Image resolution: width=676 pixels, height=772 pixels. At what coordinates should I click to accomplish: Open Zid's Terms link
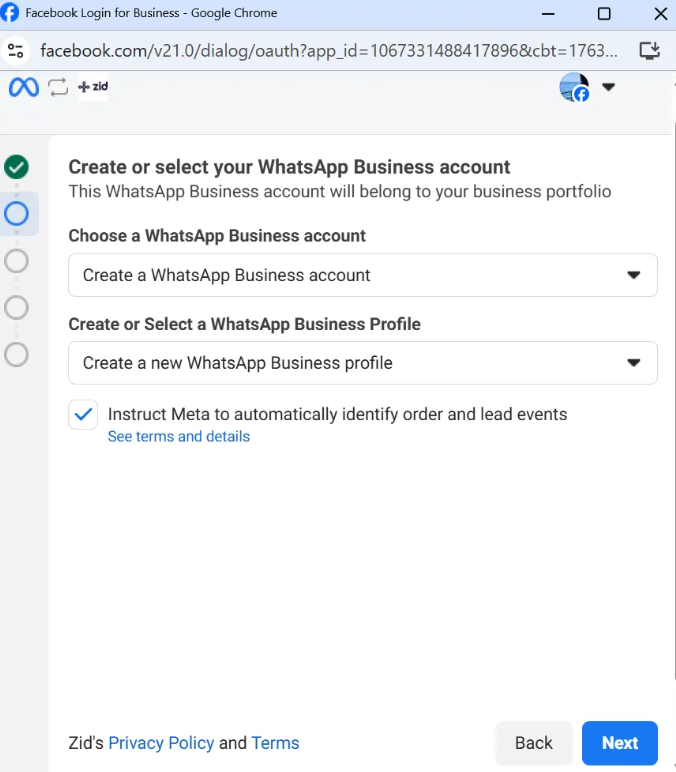click(x=275, y=743)
